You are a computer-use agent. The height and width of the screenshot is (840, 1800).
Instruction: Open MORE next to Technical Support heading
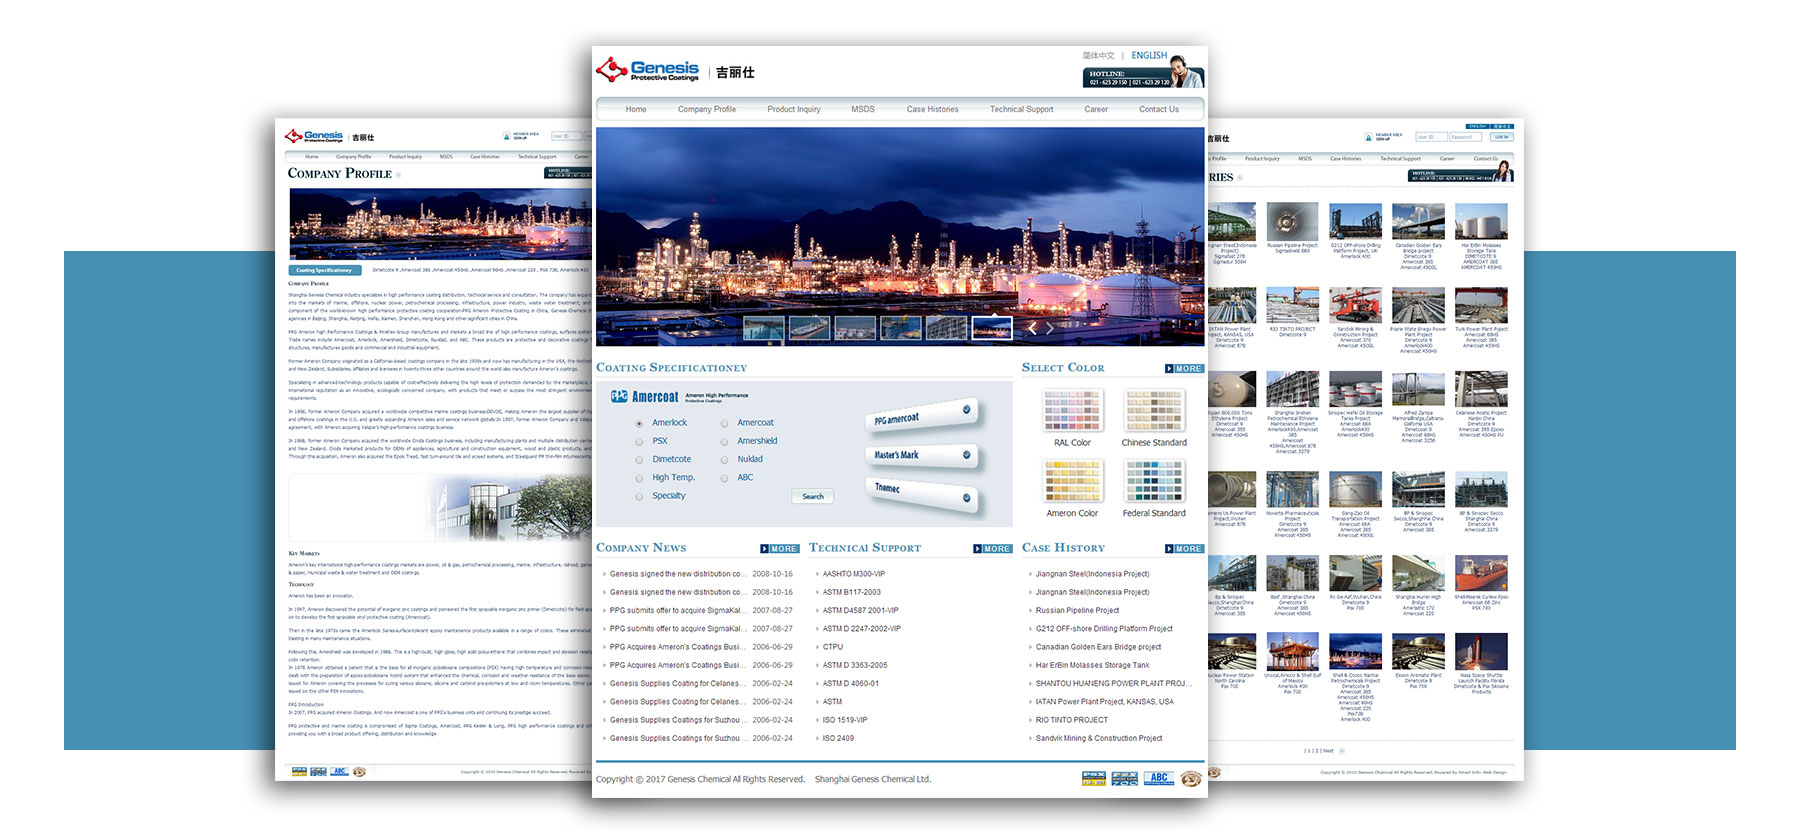993,549
